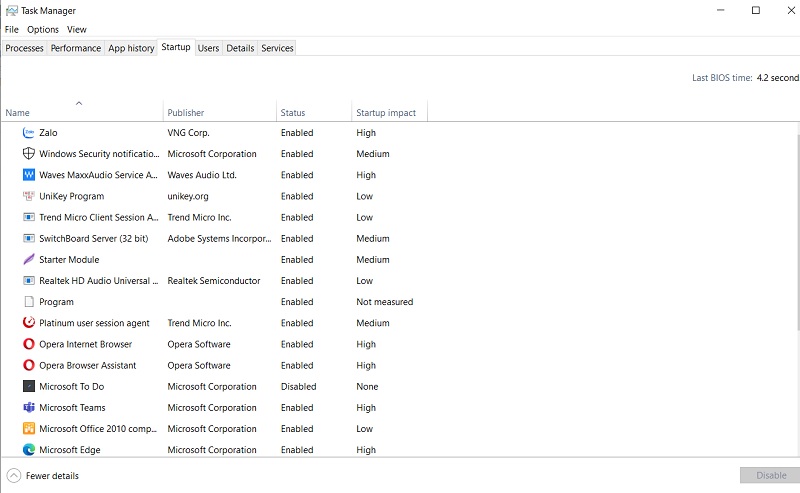Select Microsoft Teams row name
800x493 pixels.
(x=72, y=408)
